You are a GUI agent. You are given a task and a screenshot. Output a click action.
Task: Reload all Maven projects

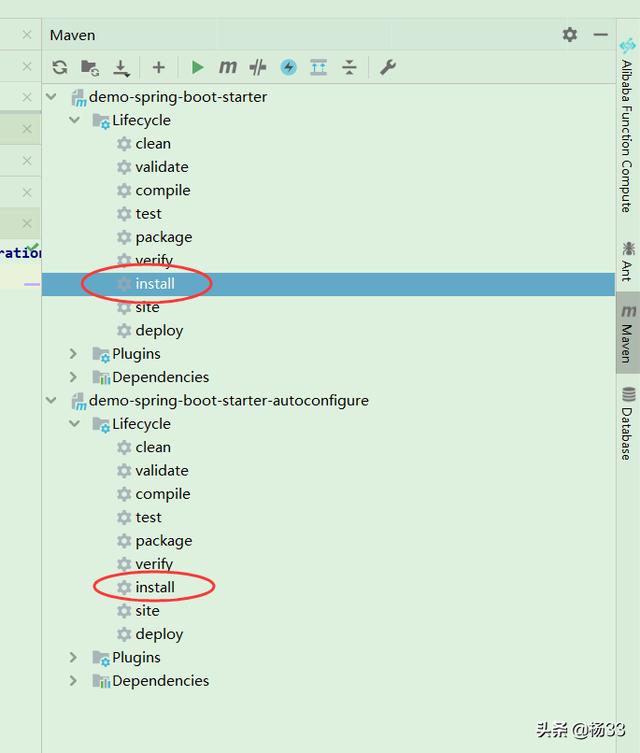tap(60, 67)
